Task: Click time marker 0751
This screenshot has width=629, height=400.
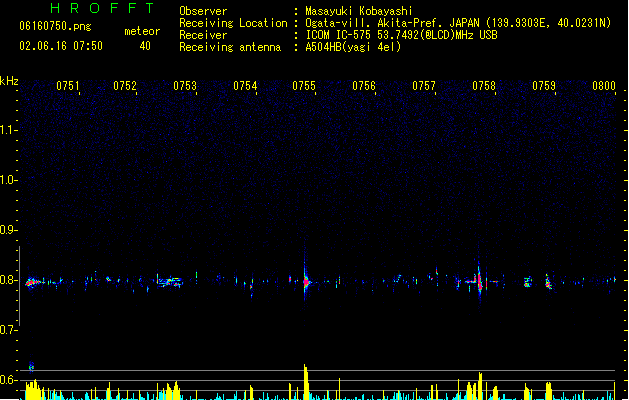Action: [x=68, y=86]
